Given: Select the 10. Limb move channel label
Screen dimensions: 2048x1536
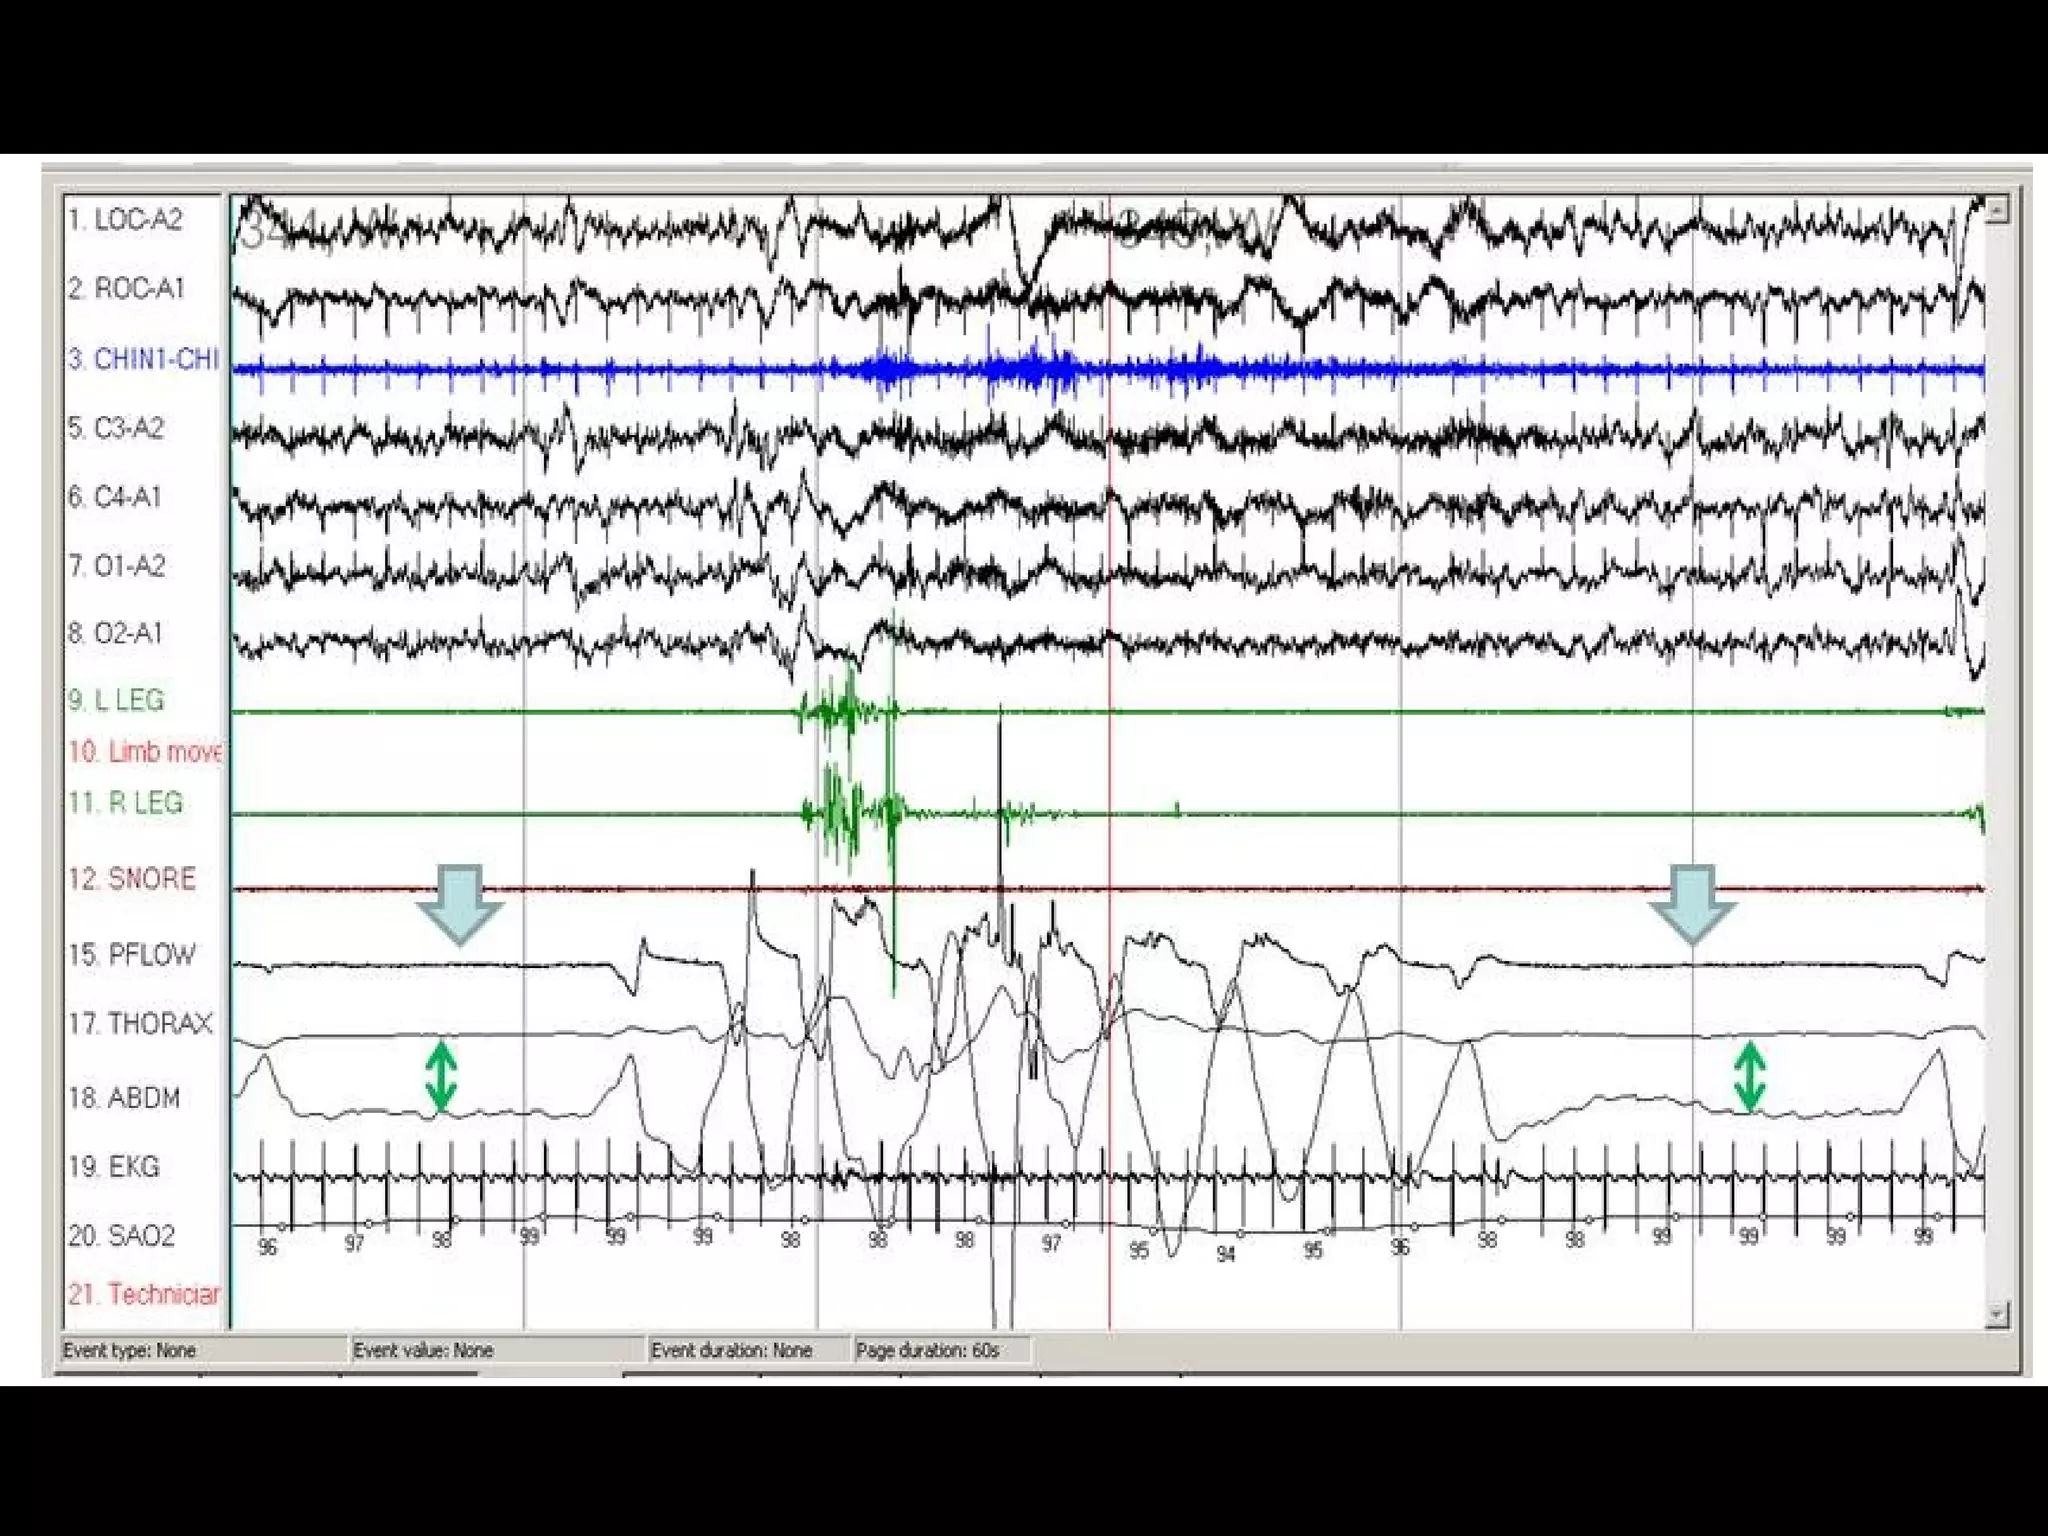Looking at the screenshot, I should click(x=144, y=751).
